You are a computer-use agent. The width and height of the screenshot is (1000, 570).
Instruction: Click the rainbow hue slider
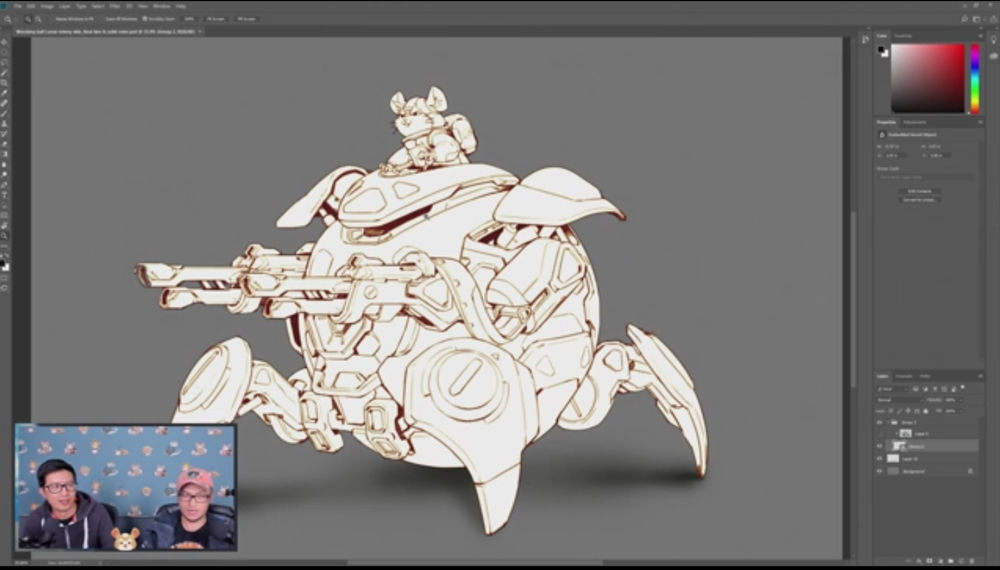[x=974, y=78]
